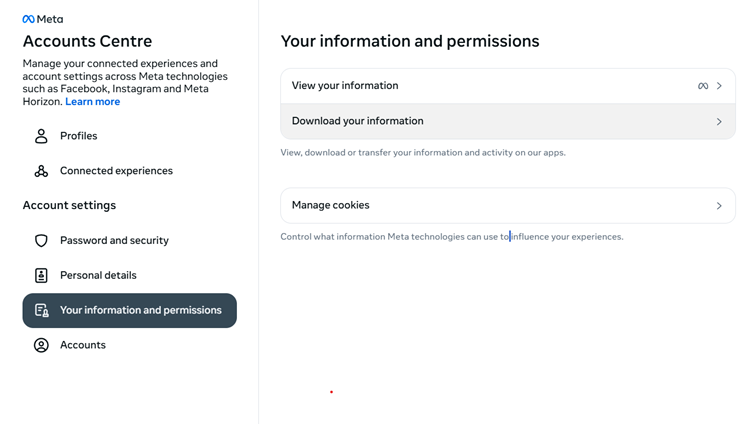Click the Accounts circle-person icon
This screenshot has width=752, height=424.
pyautogui.click(x=41, y=345)
